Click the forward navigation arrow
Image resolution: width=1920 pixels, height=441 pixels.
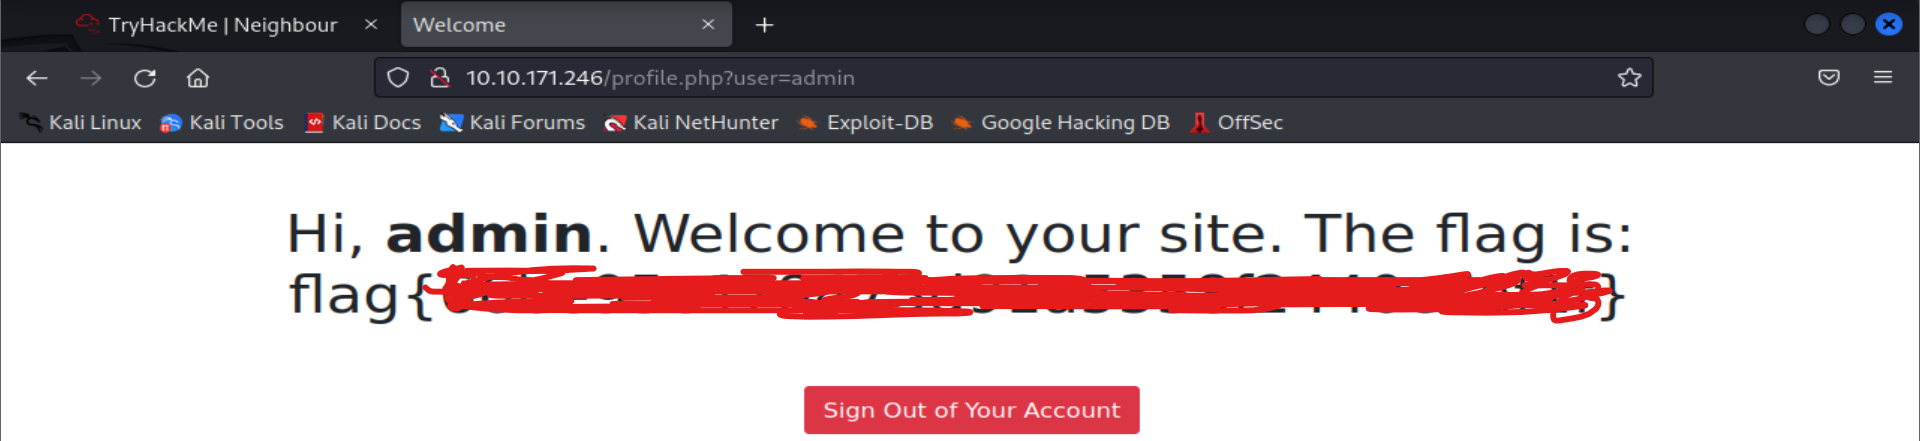coord(91,78)
